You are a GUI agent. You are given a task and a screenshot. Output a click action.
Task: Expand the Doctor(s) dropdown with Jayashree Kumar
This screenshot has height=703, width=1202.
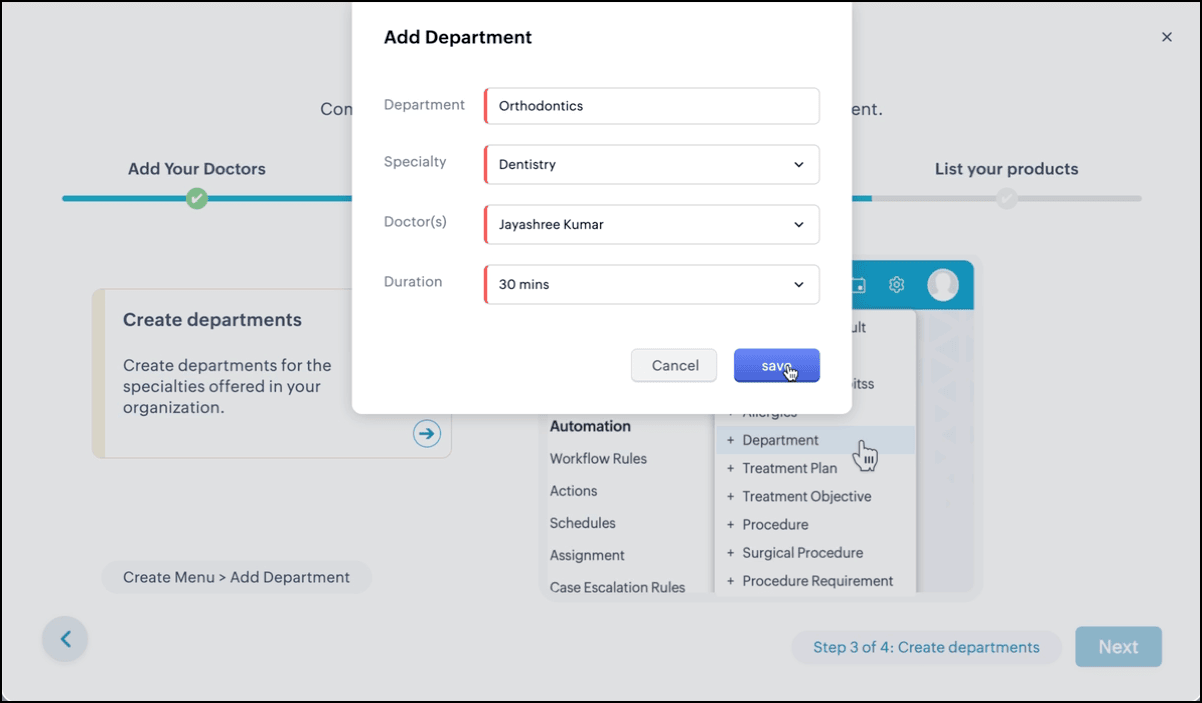click(x=651, y=225)
